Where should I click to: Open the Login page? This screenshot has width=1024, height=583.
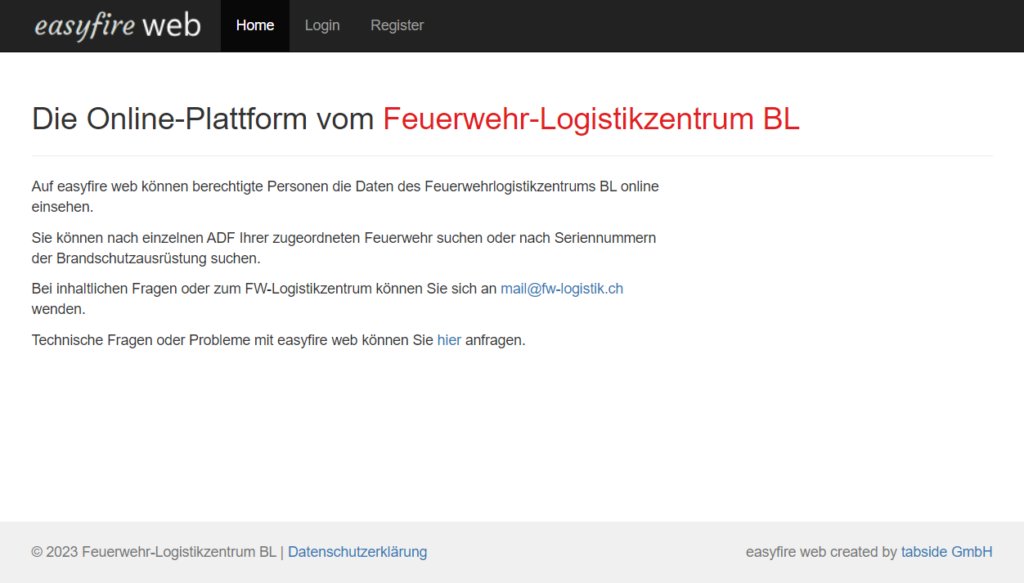322,25
